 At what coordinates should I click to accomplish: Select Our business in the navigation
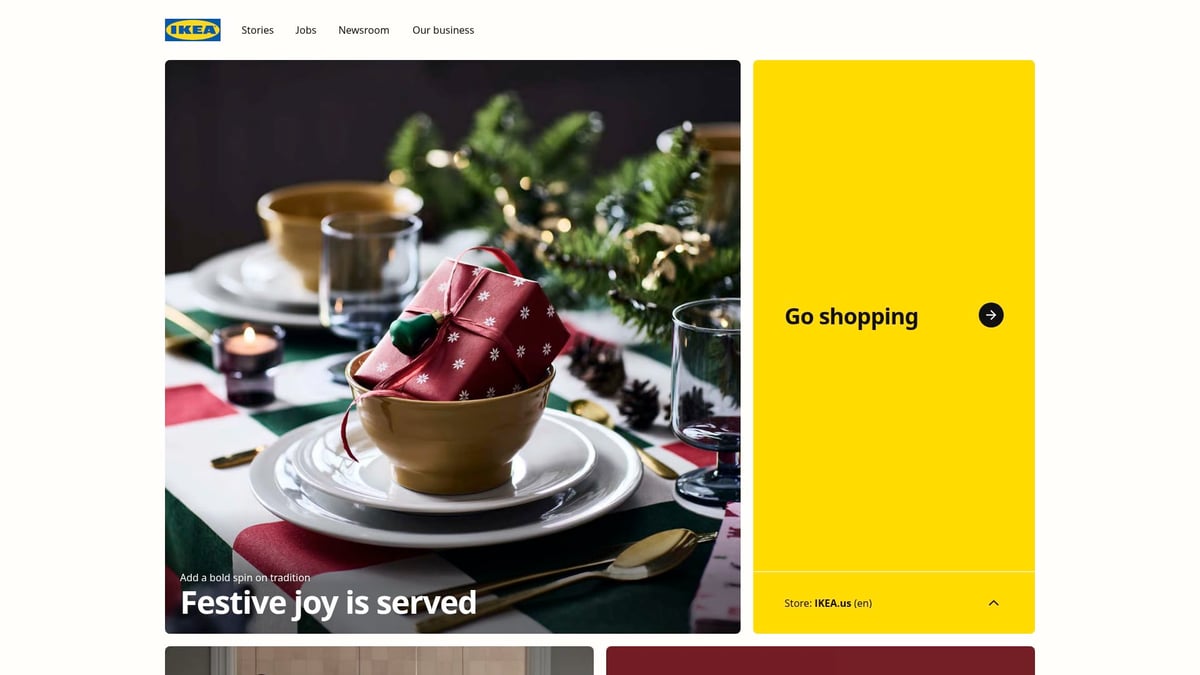click(443, 30)
